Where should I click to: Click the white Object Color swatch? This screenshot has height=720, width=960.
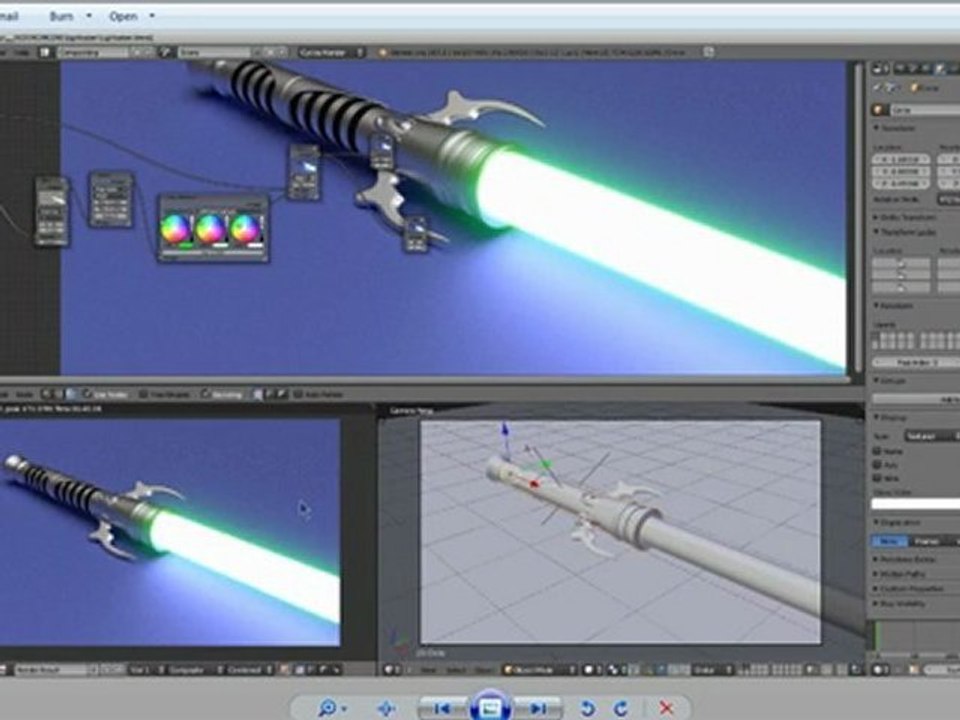pos(916,504)
